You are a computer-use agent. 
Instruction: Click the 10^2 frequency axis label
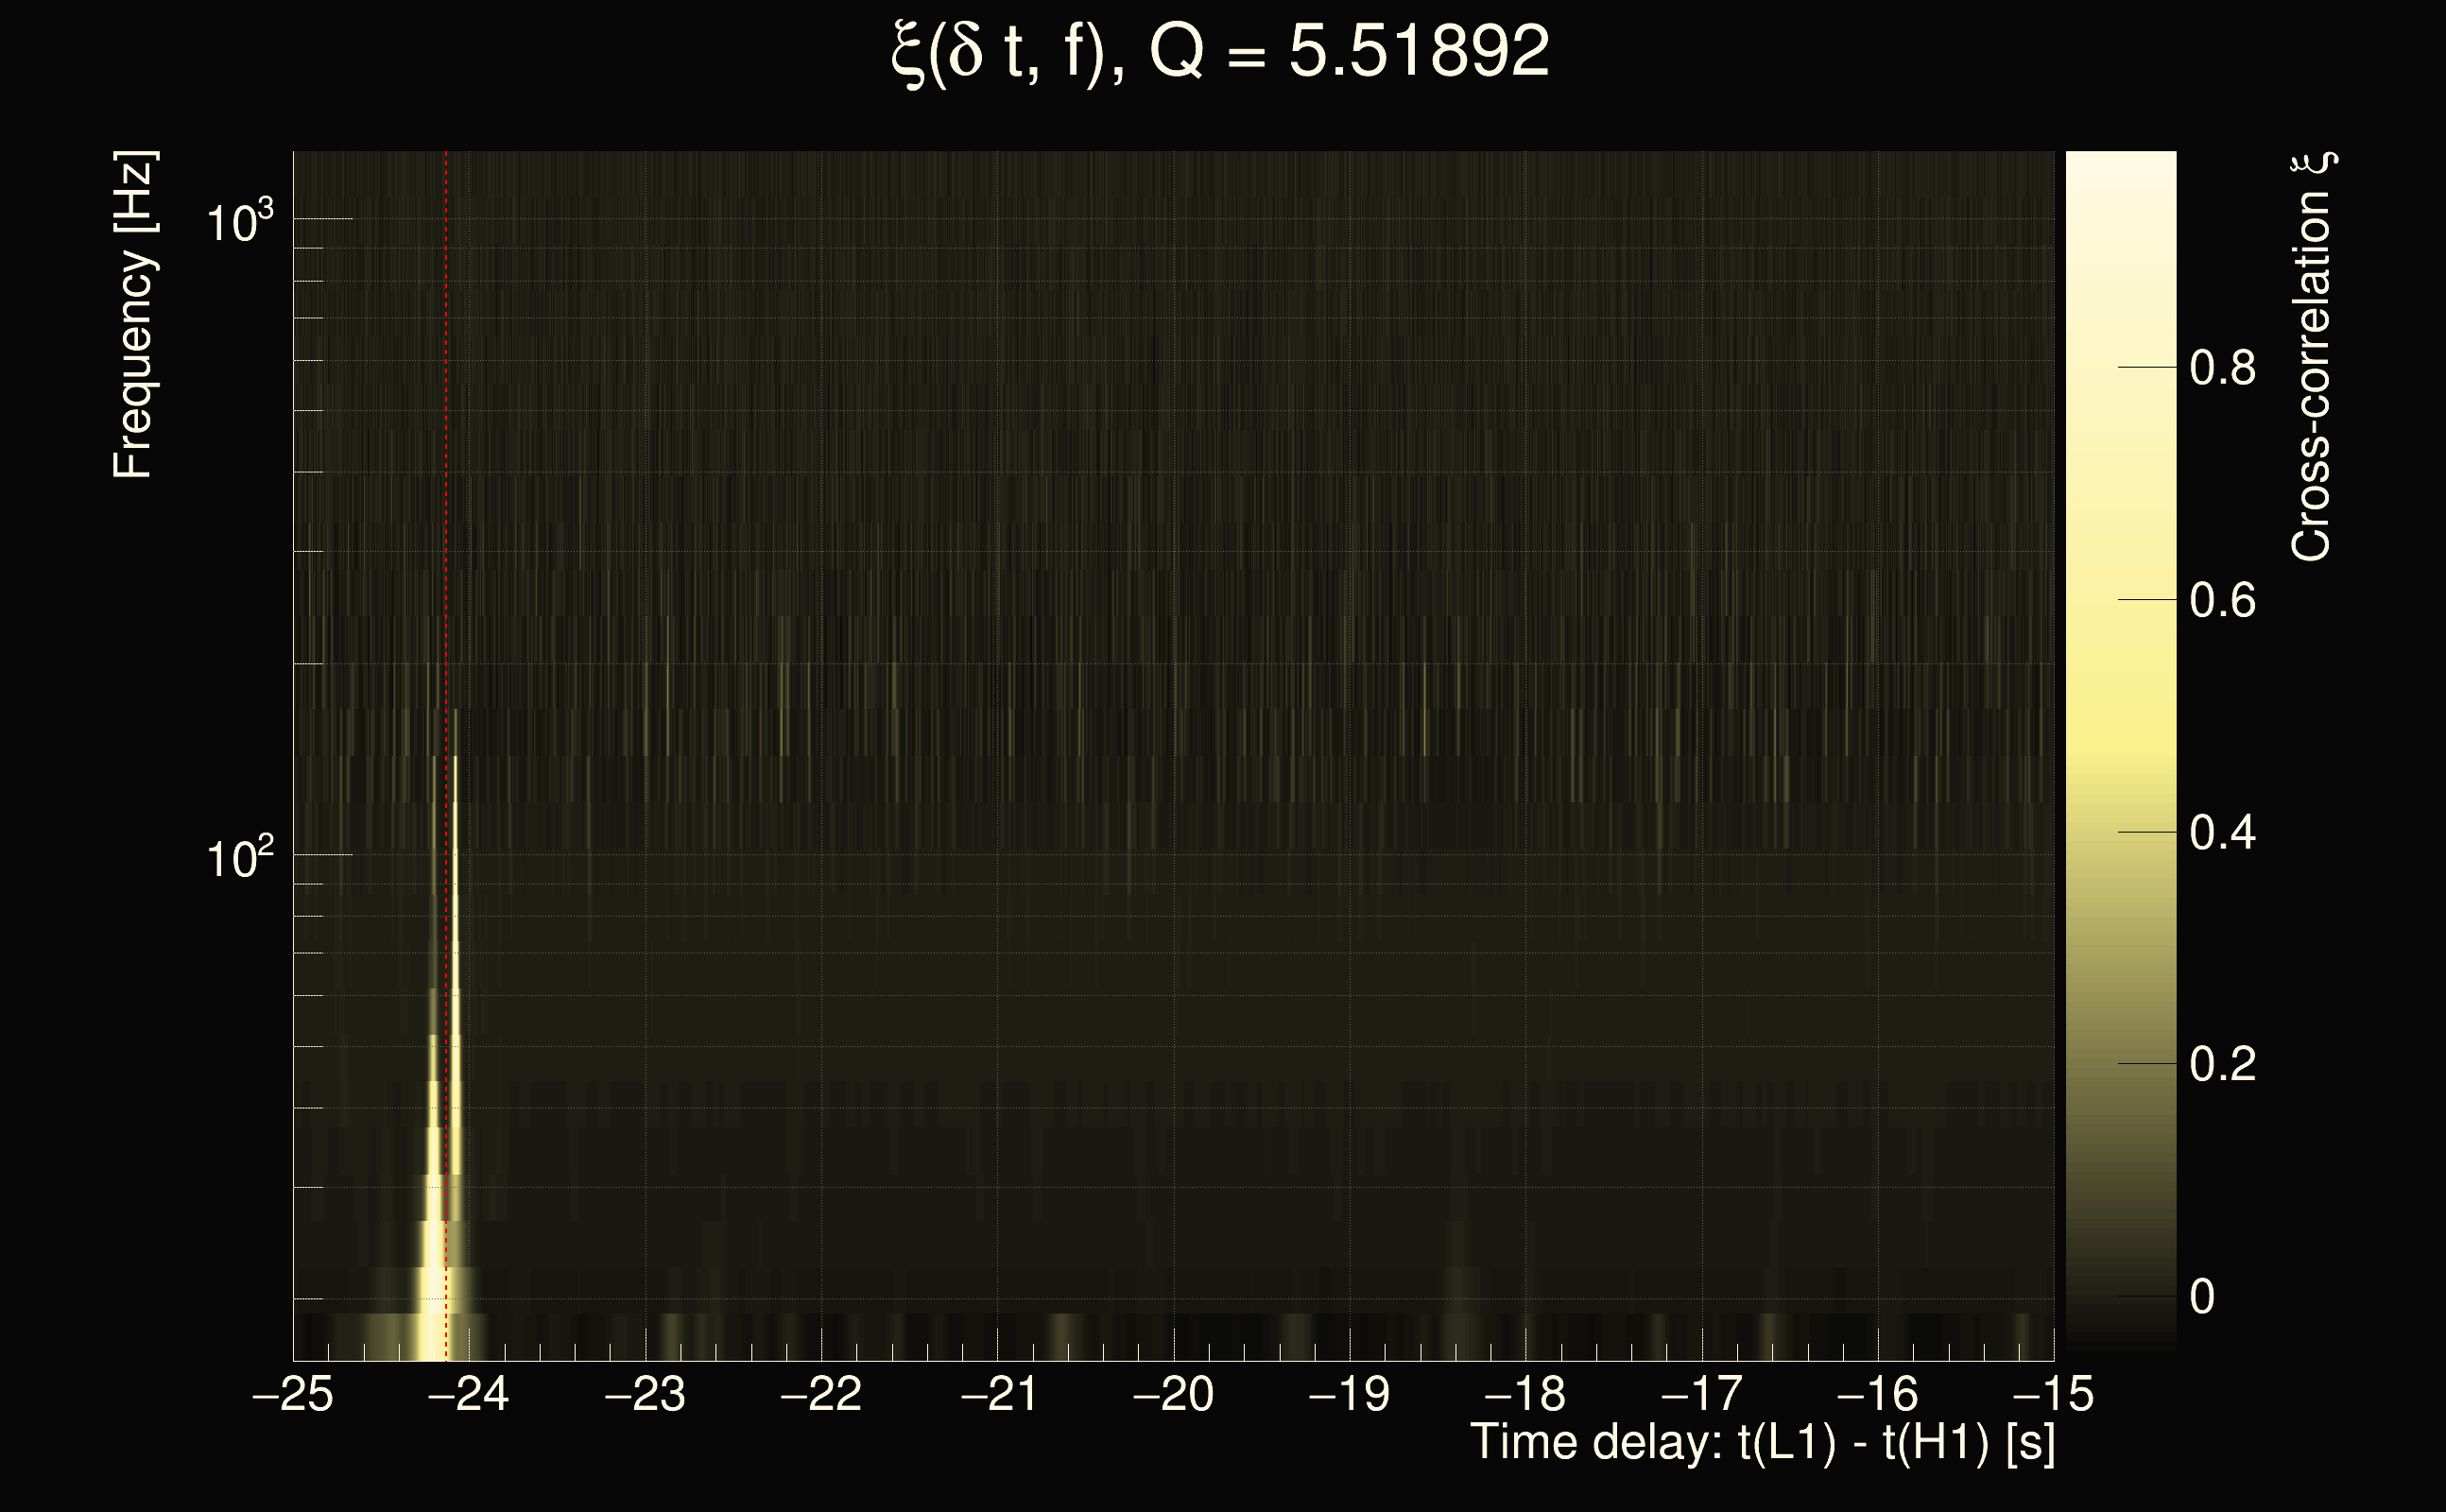pyautogui.click(x=238, y=858)
